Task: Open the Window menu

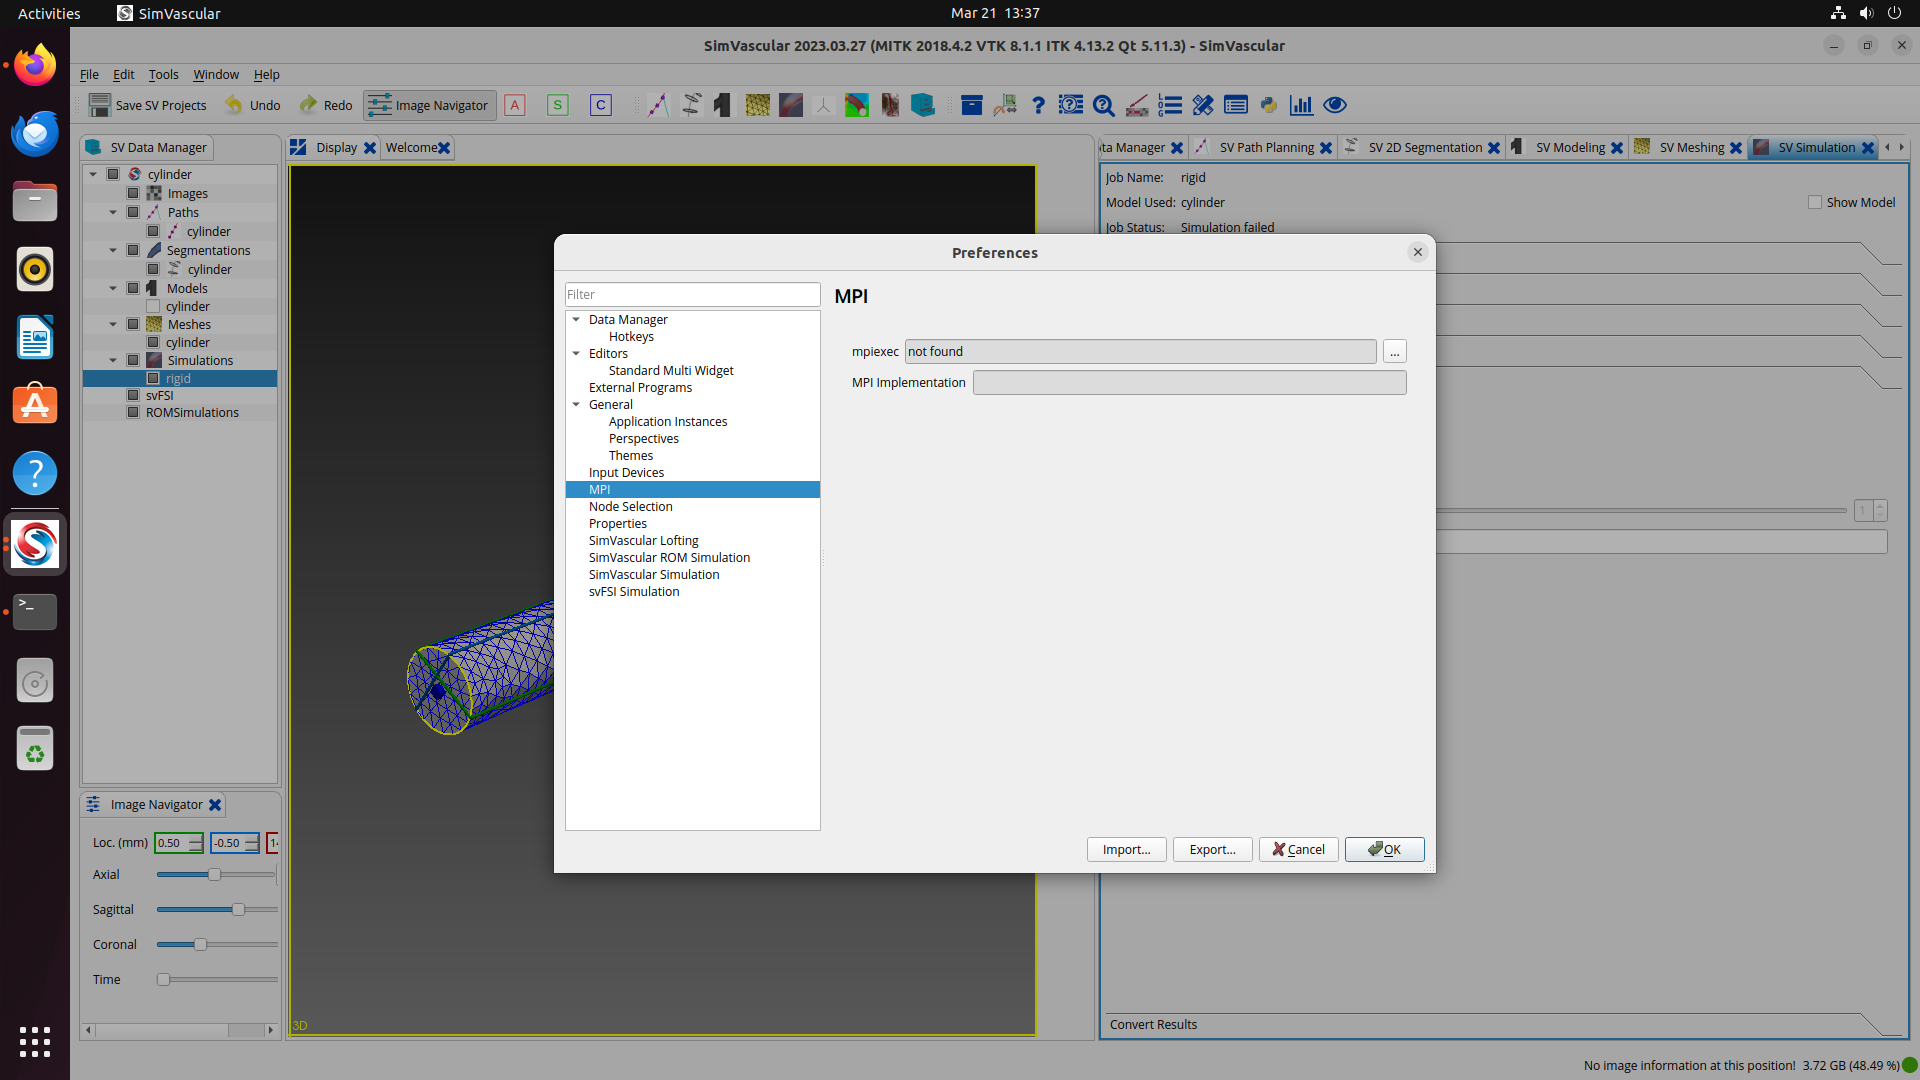Action: tap(216, 74)
